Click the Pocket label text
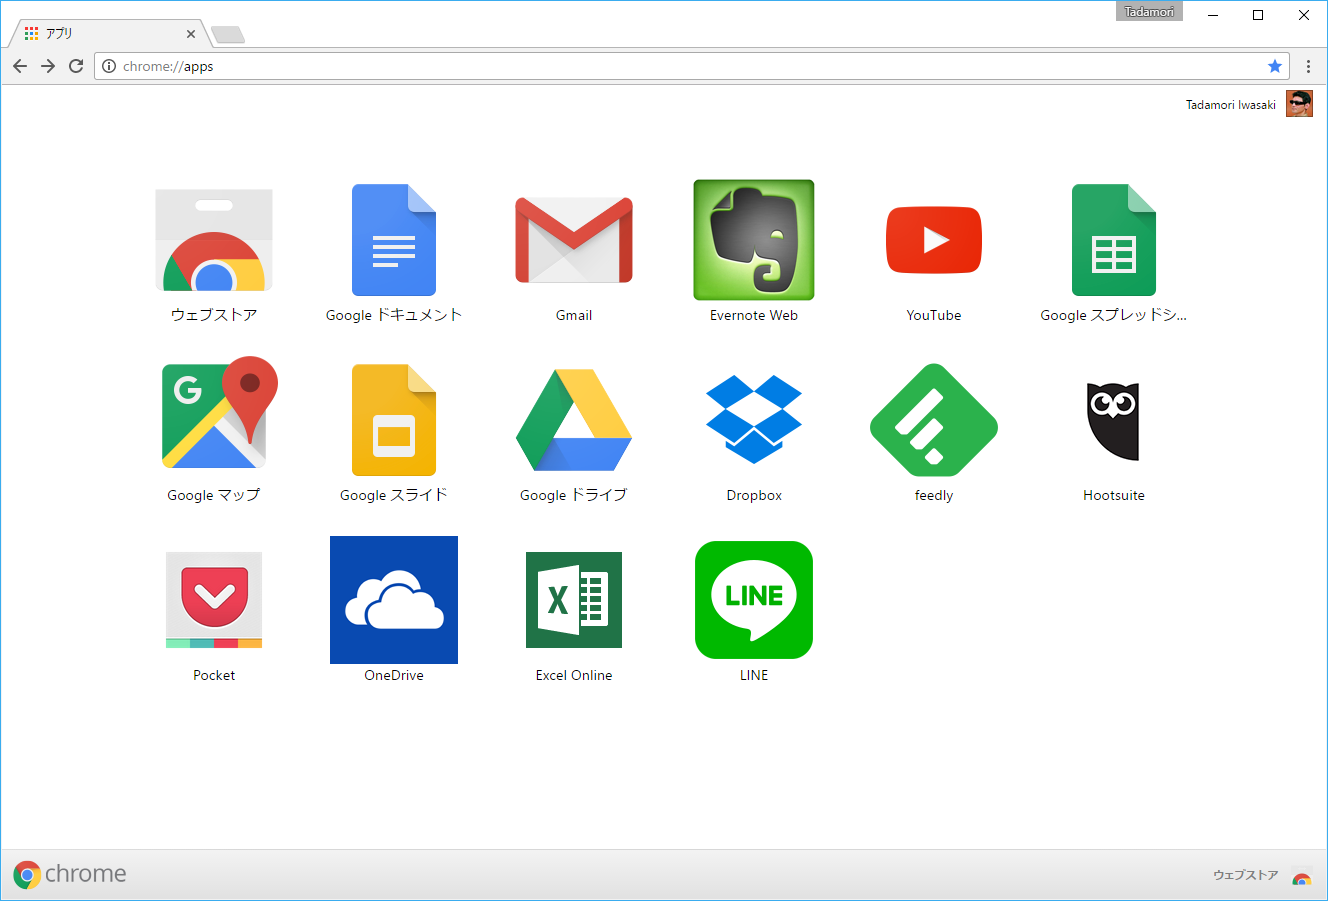 (214, 675)
